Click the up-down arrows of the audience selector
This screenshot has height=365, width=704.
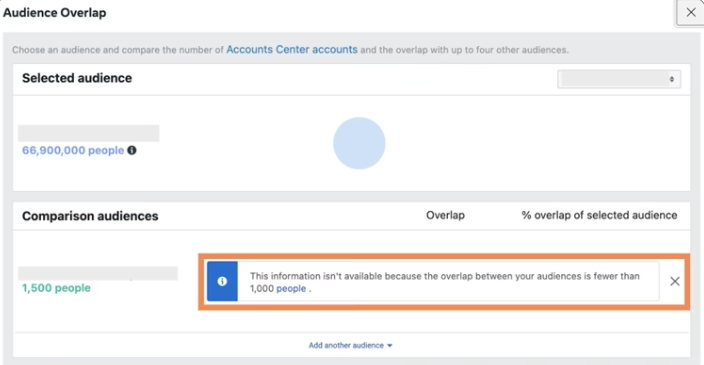point(672,79)
